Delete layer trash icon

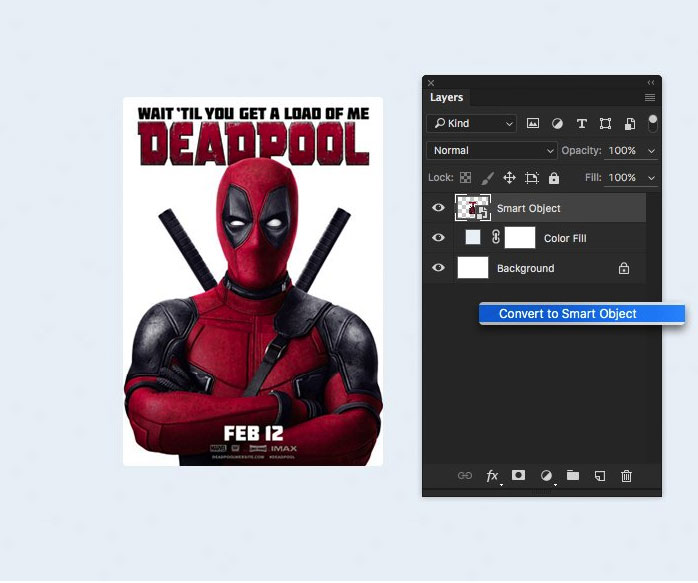click(x=626, y=476)
